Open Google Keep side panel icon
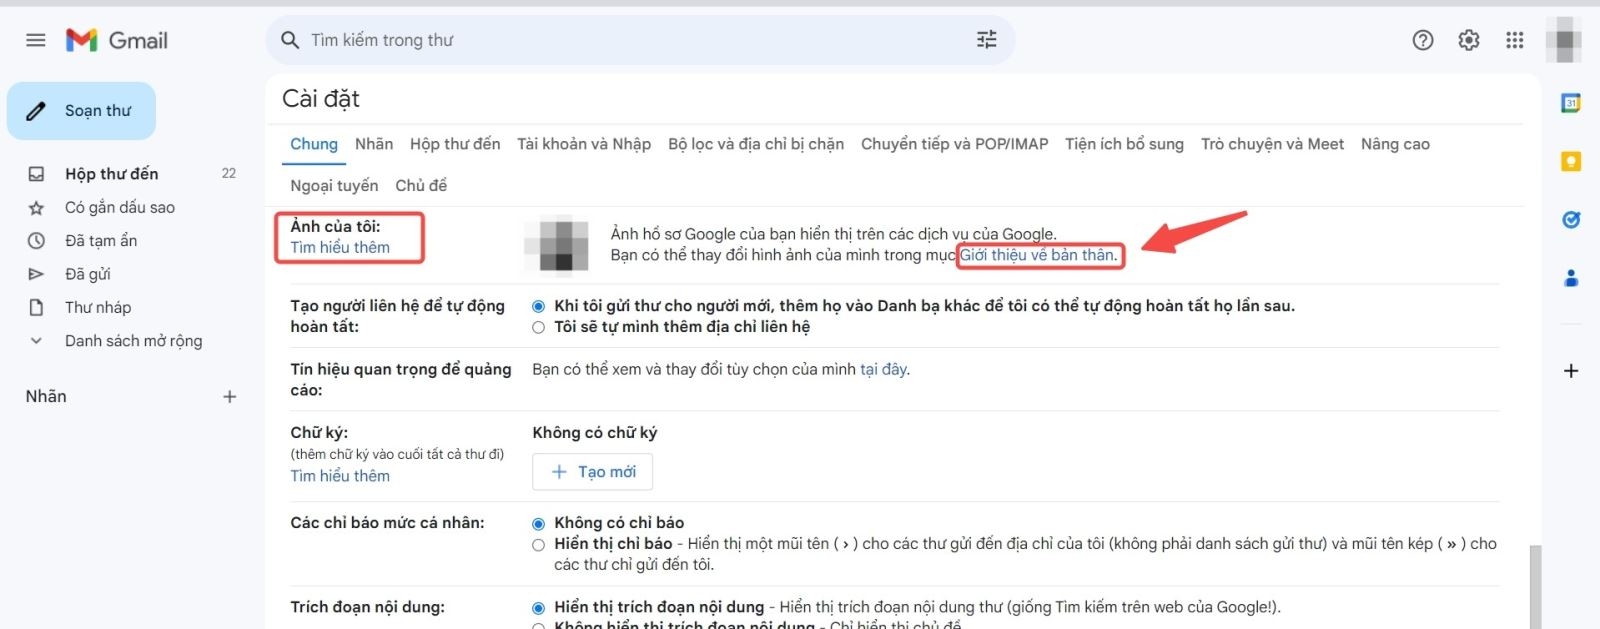Viewport: 1600px width, 629px height. 1571,161
